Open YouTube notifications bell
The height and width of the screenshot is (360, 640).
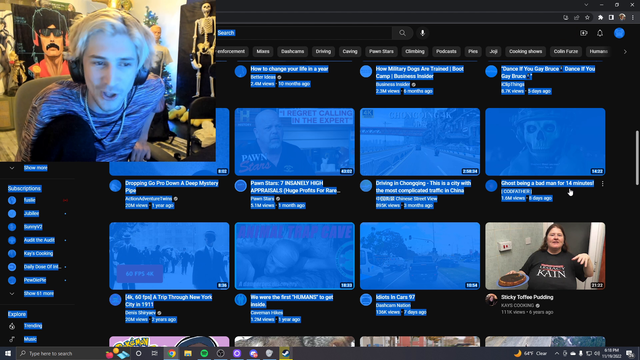[x=600, y=33]
